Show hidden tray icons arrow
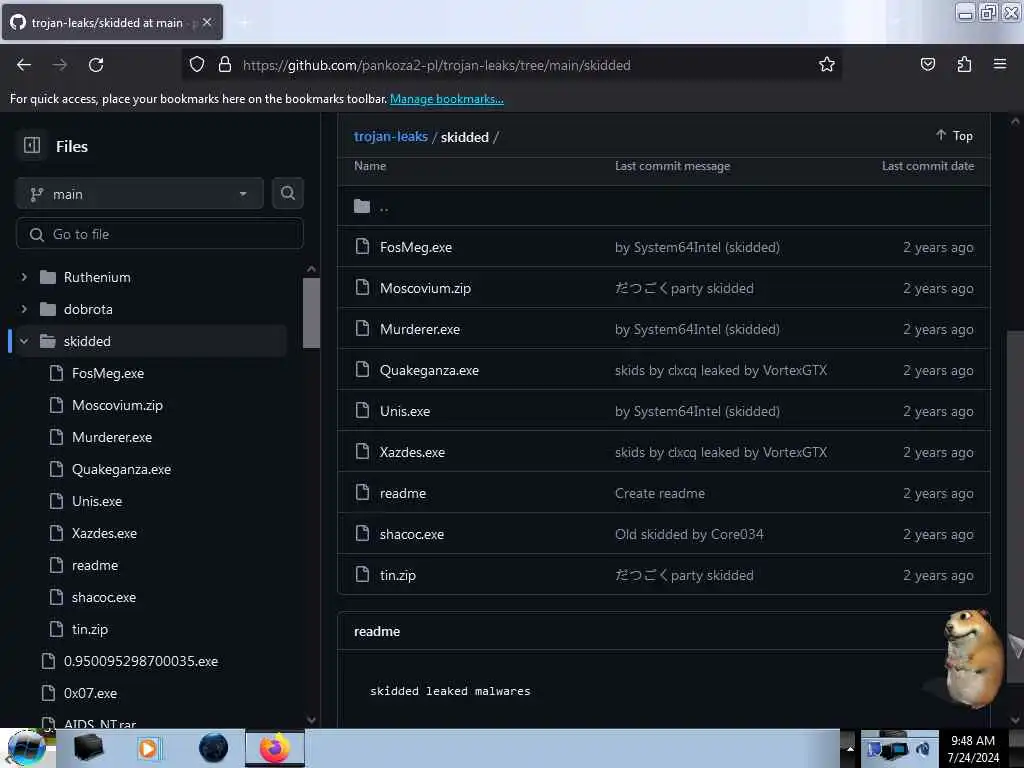The height and width of the screenshot is (768, 1024). coord(850,748)
